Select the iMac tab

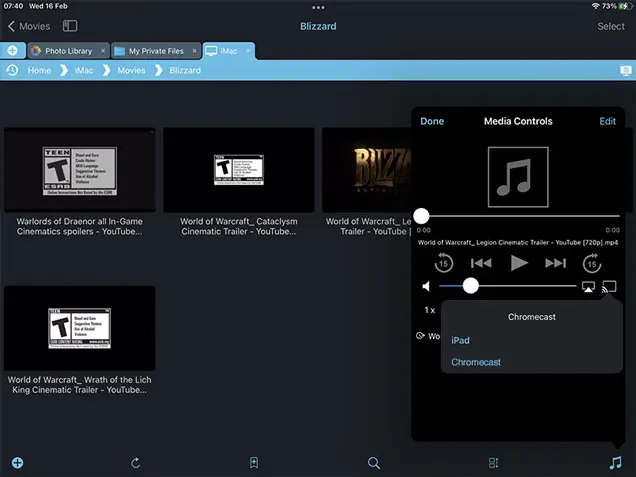coord(228,51)
